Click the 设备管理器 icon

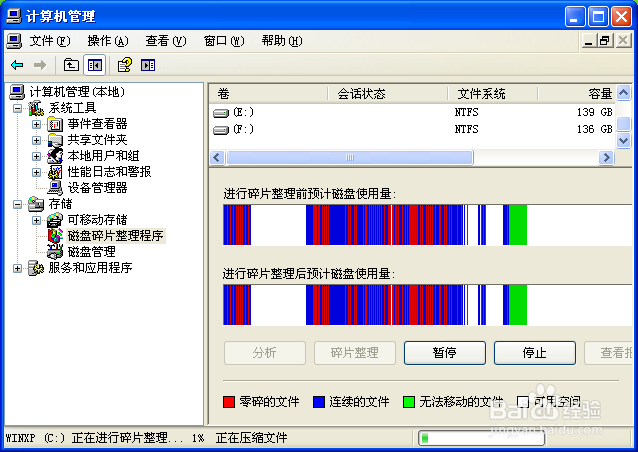point(55,188)
